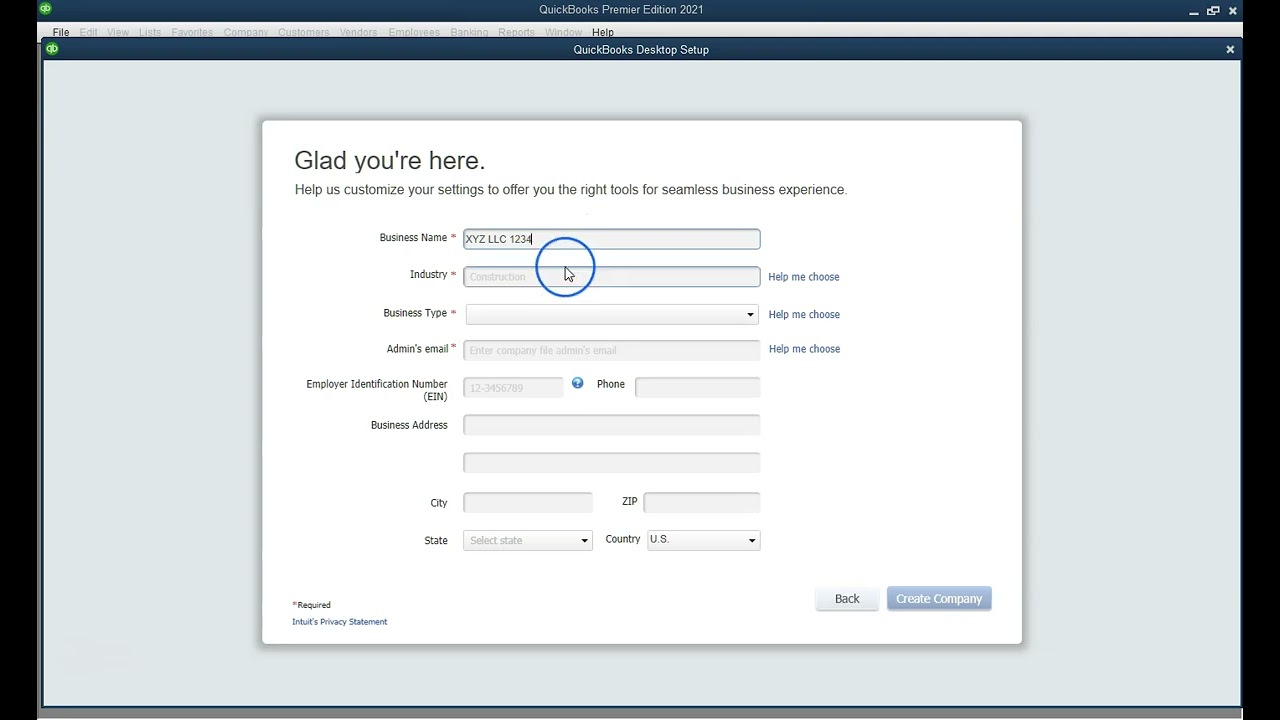Open Intuit's Privacy Statement link
This screenshot has width=1280, height=720.
tap(339, 622)
